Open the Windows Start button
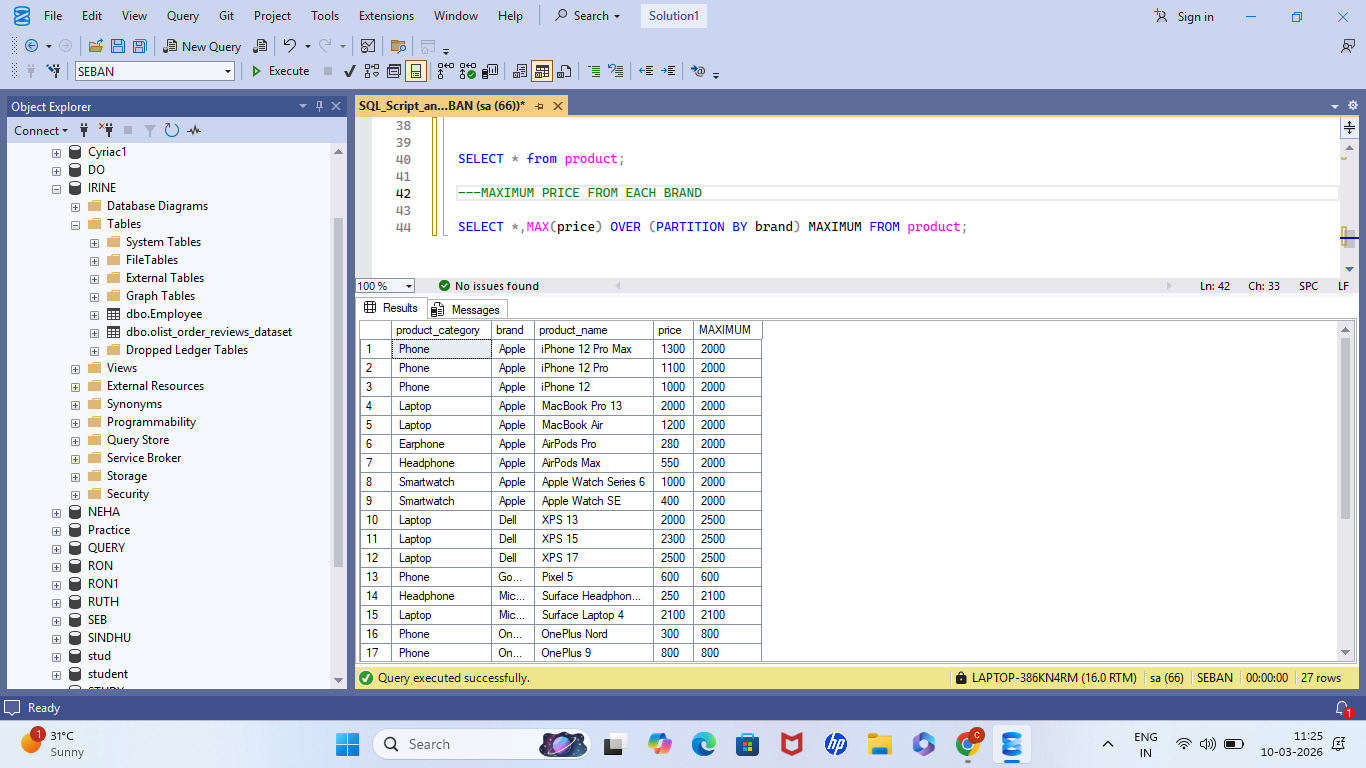This screenshot has height=768, width=1366. (347, 744)
